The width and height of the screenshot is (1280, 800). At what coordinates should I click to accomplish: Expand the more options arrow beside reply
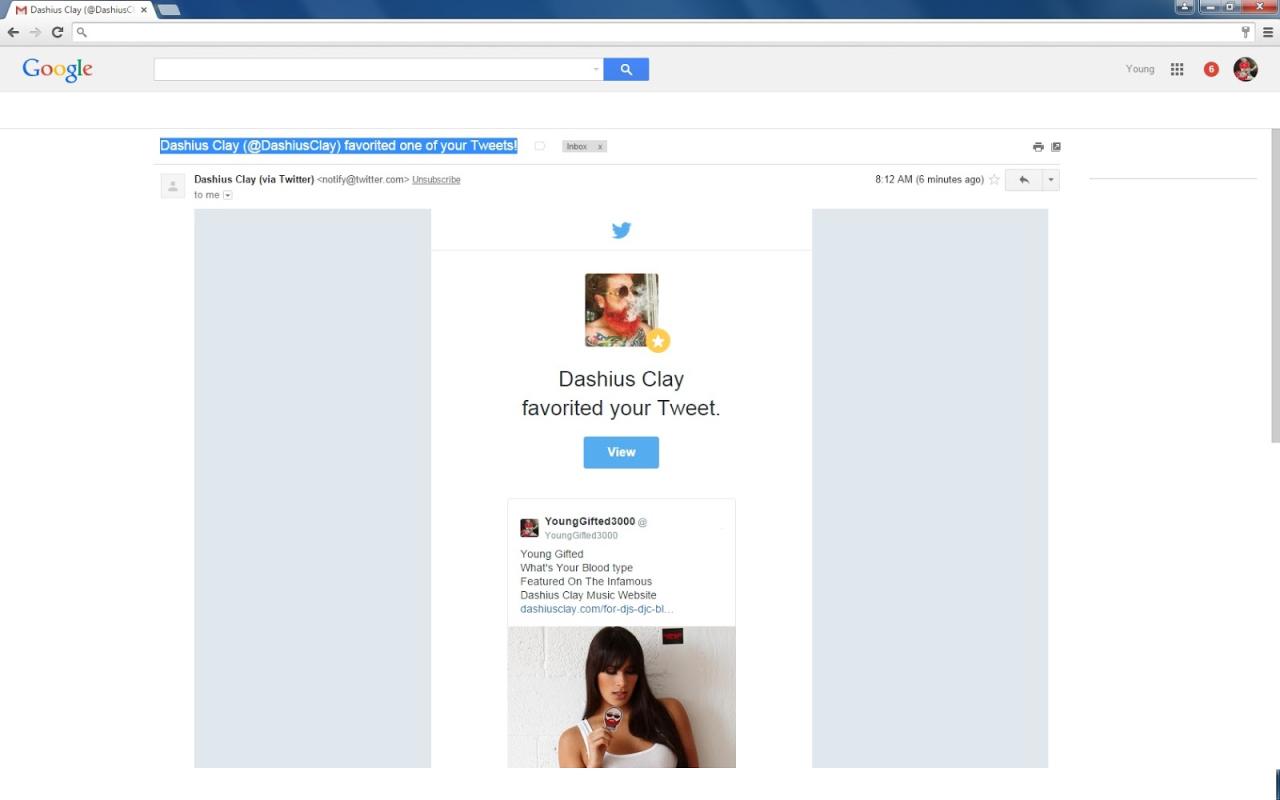[x=1050, y=180]
